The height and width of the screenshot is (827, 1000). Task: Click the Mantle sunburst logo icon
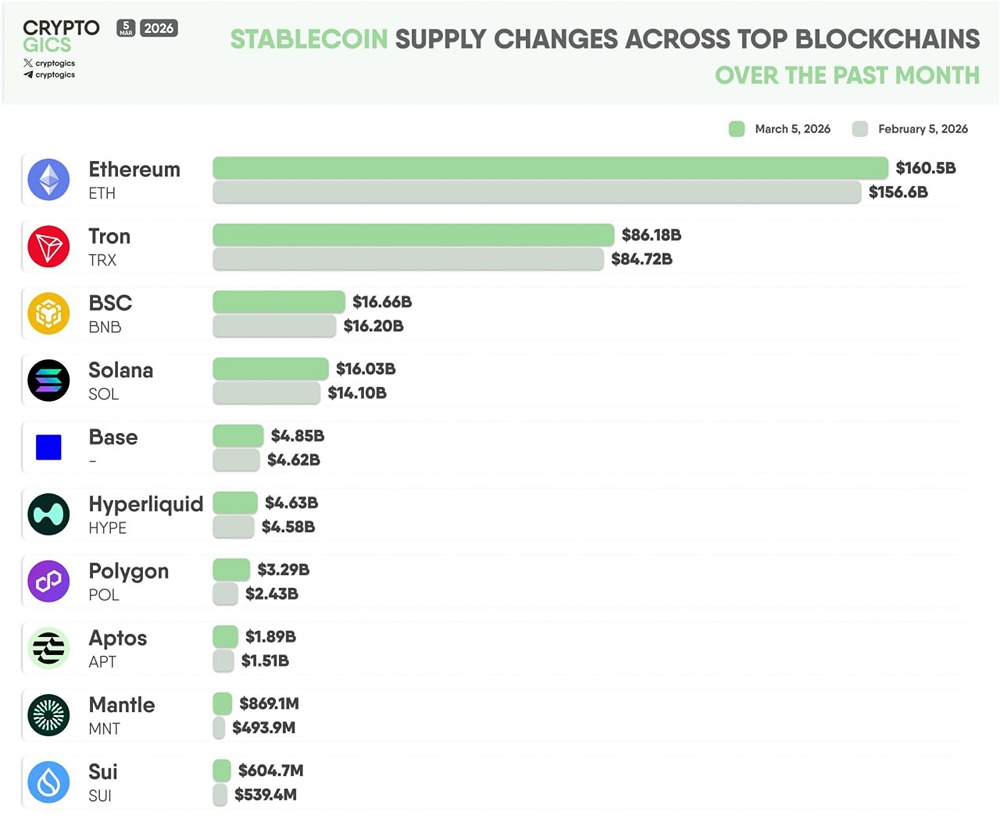tap(48, 715)
